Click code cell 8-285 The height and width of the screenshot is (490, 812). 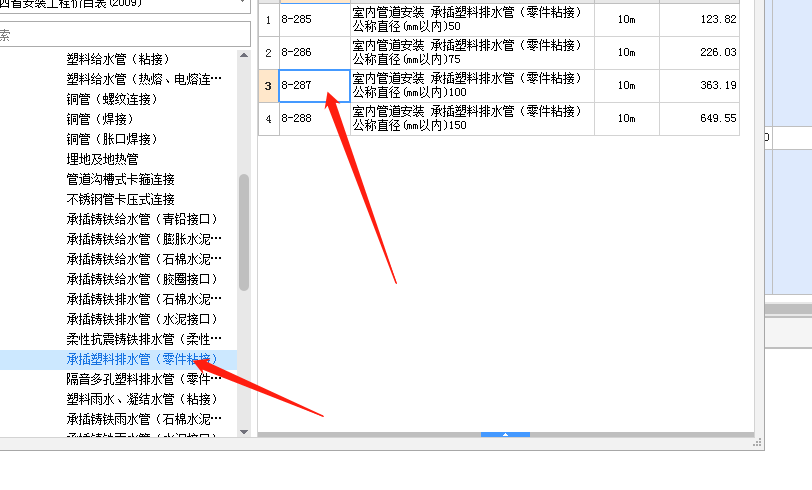(315, 20)
